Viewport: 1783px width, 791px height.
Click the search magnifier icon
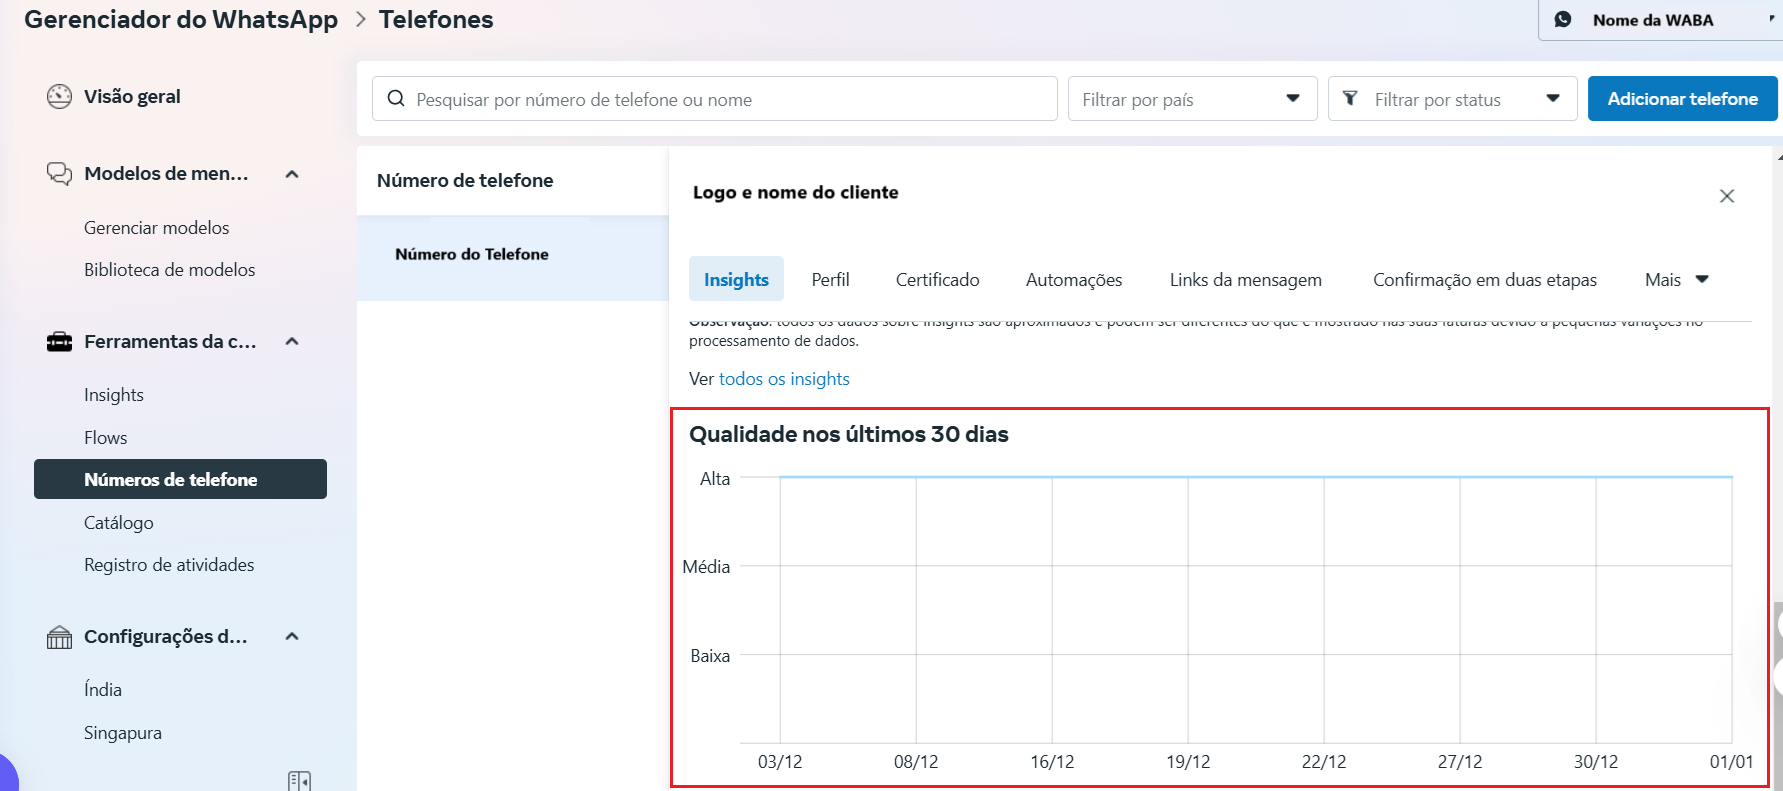(x=396, y=99)
